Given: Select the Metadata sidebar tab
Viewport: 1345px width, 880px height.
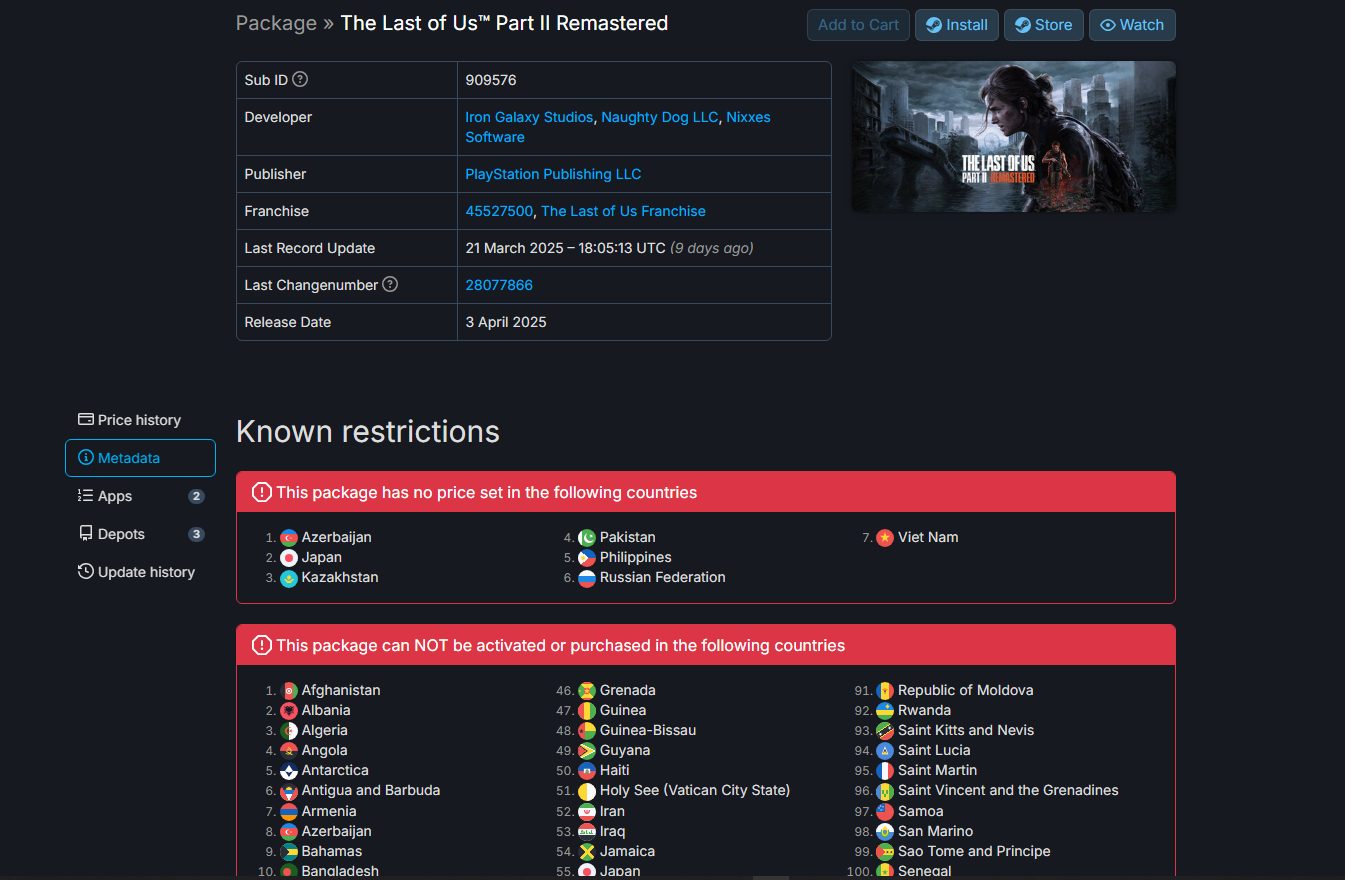Looking at the screenshot, I should (x=140, y=458).
